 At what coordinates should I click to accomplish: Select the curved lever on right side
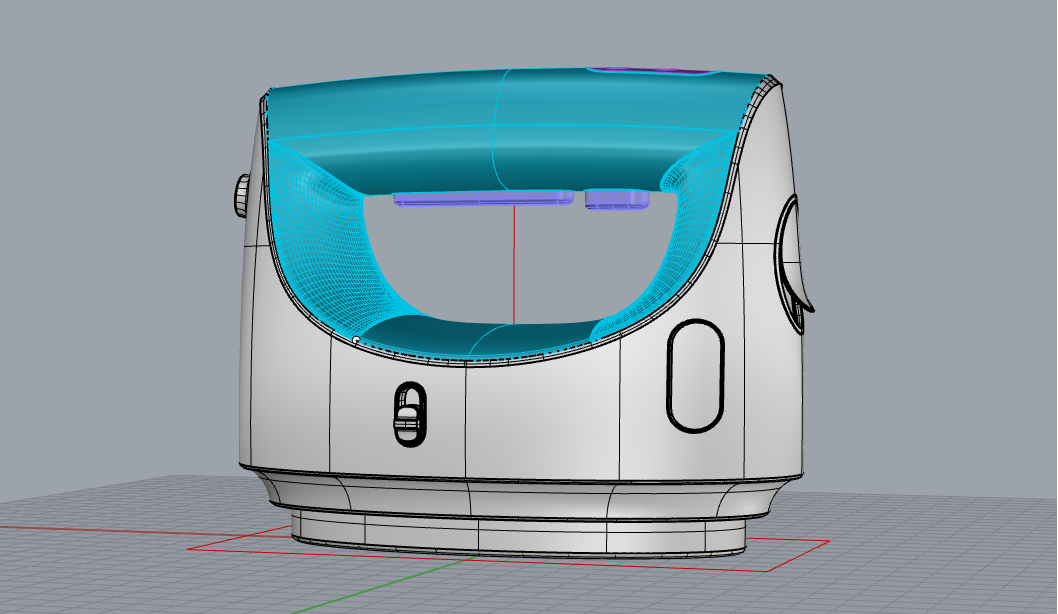click(794, 263)
